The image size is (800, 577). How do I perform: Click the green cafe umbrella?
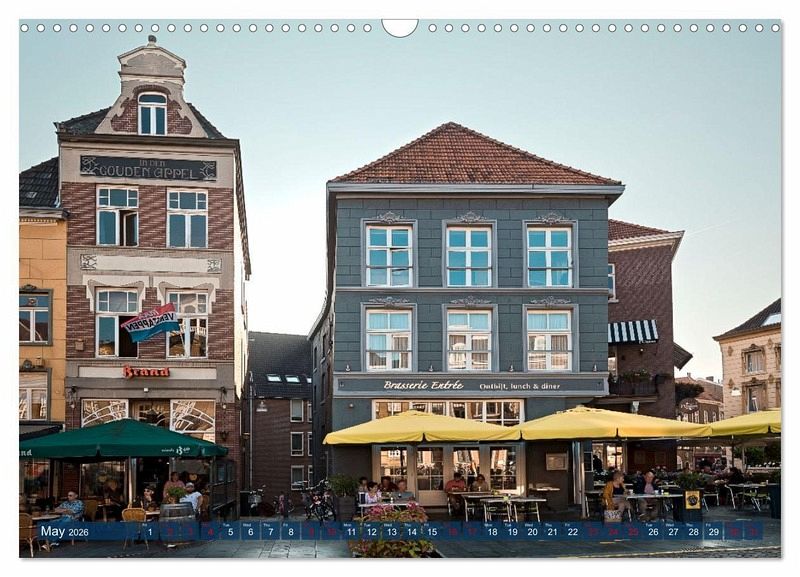(120, 440)
